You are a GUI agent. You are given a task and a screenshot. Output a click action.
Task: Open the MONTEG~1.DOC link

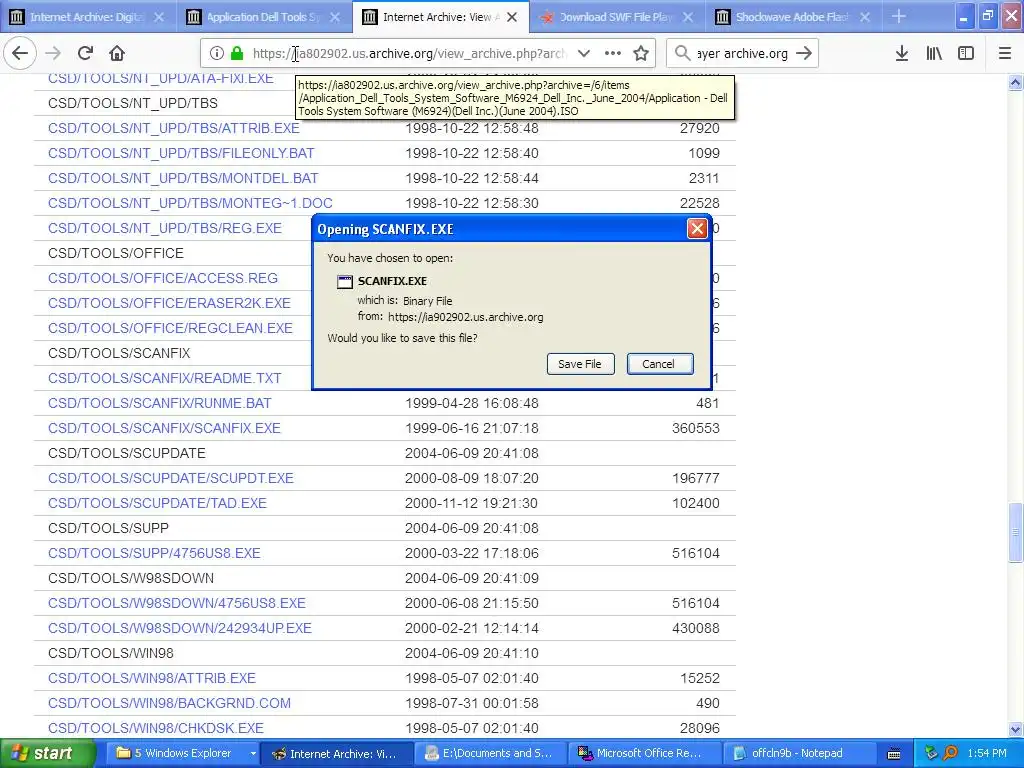pos(190,203)
